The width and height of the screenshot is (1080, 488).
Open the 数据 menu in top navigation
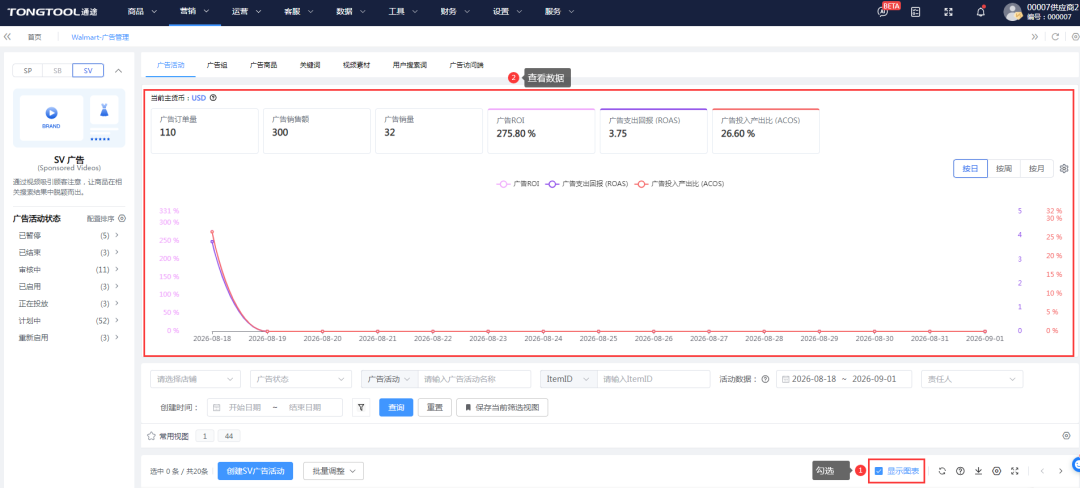pos(350,12)
